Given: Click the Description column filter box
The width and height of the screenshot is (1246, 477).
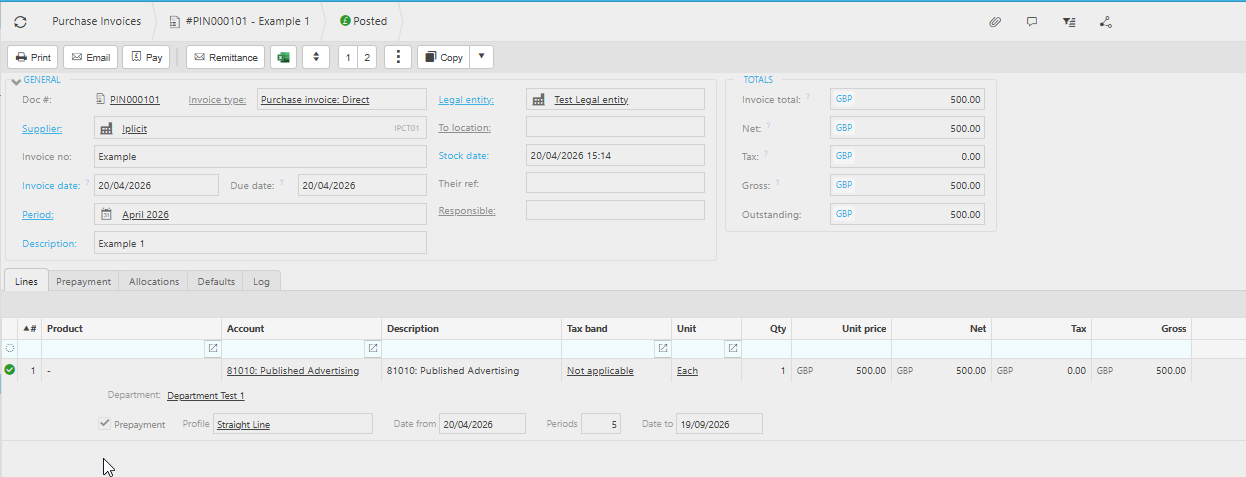Looking at the screenshot, I should pos(471,348).
